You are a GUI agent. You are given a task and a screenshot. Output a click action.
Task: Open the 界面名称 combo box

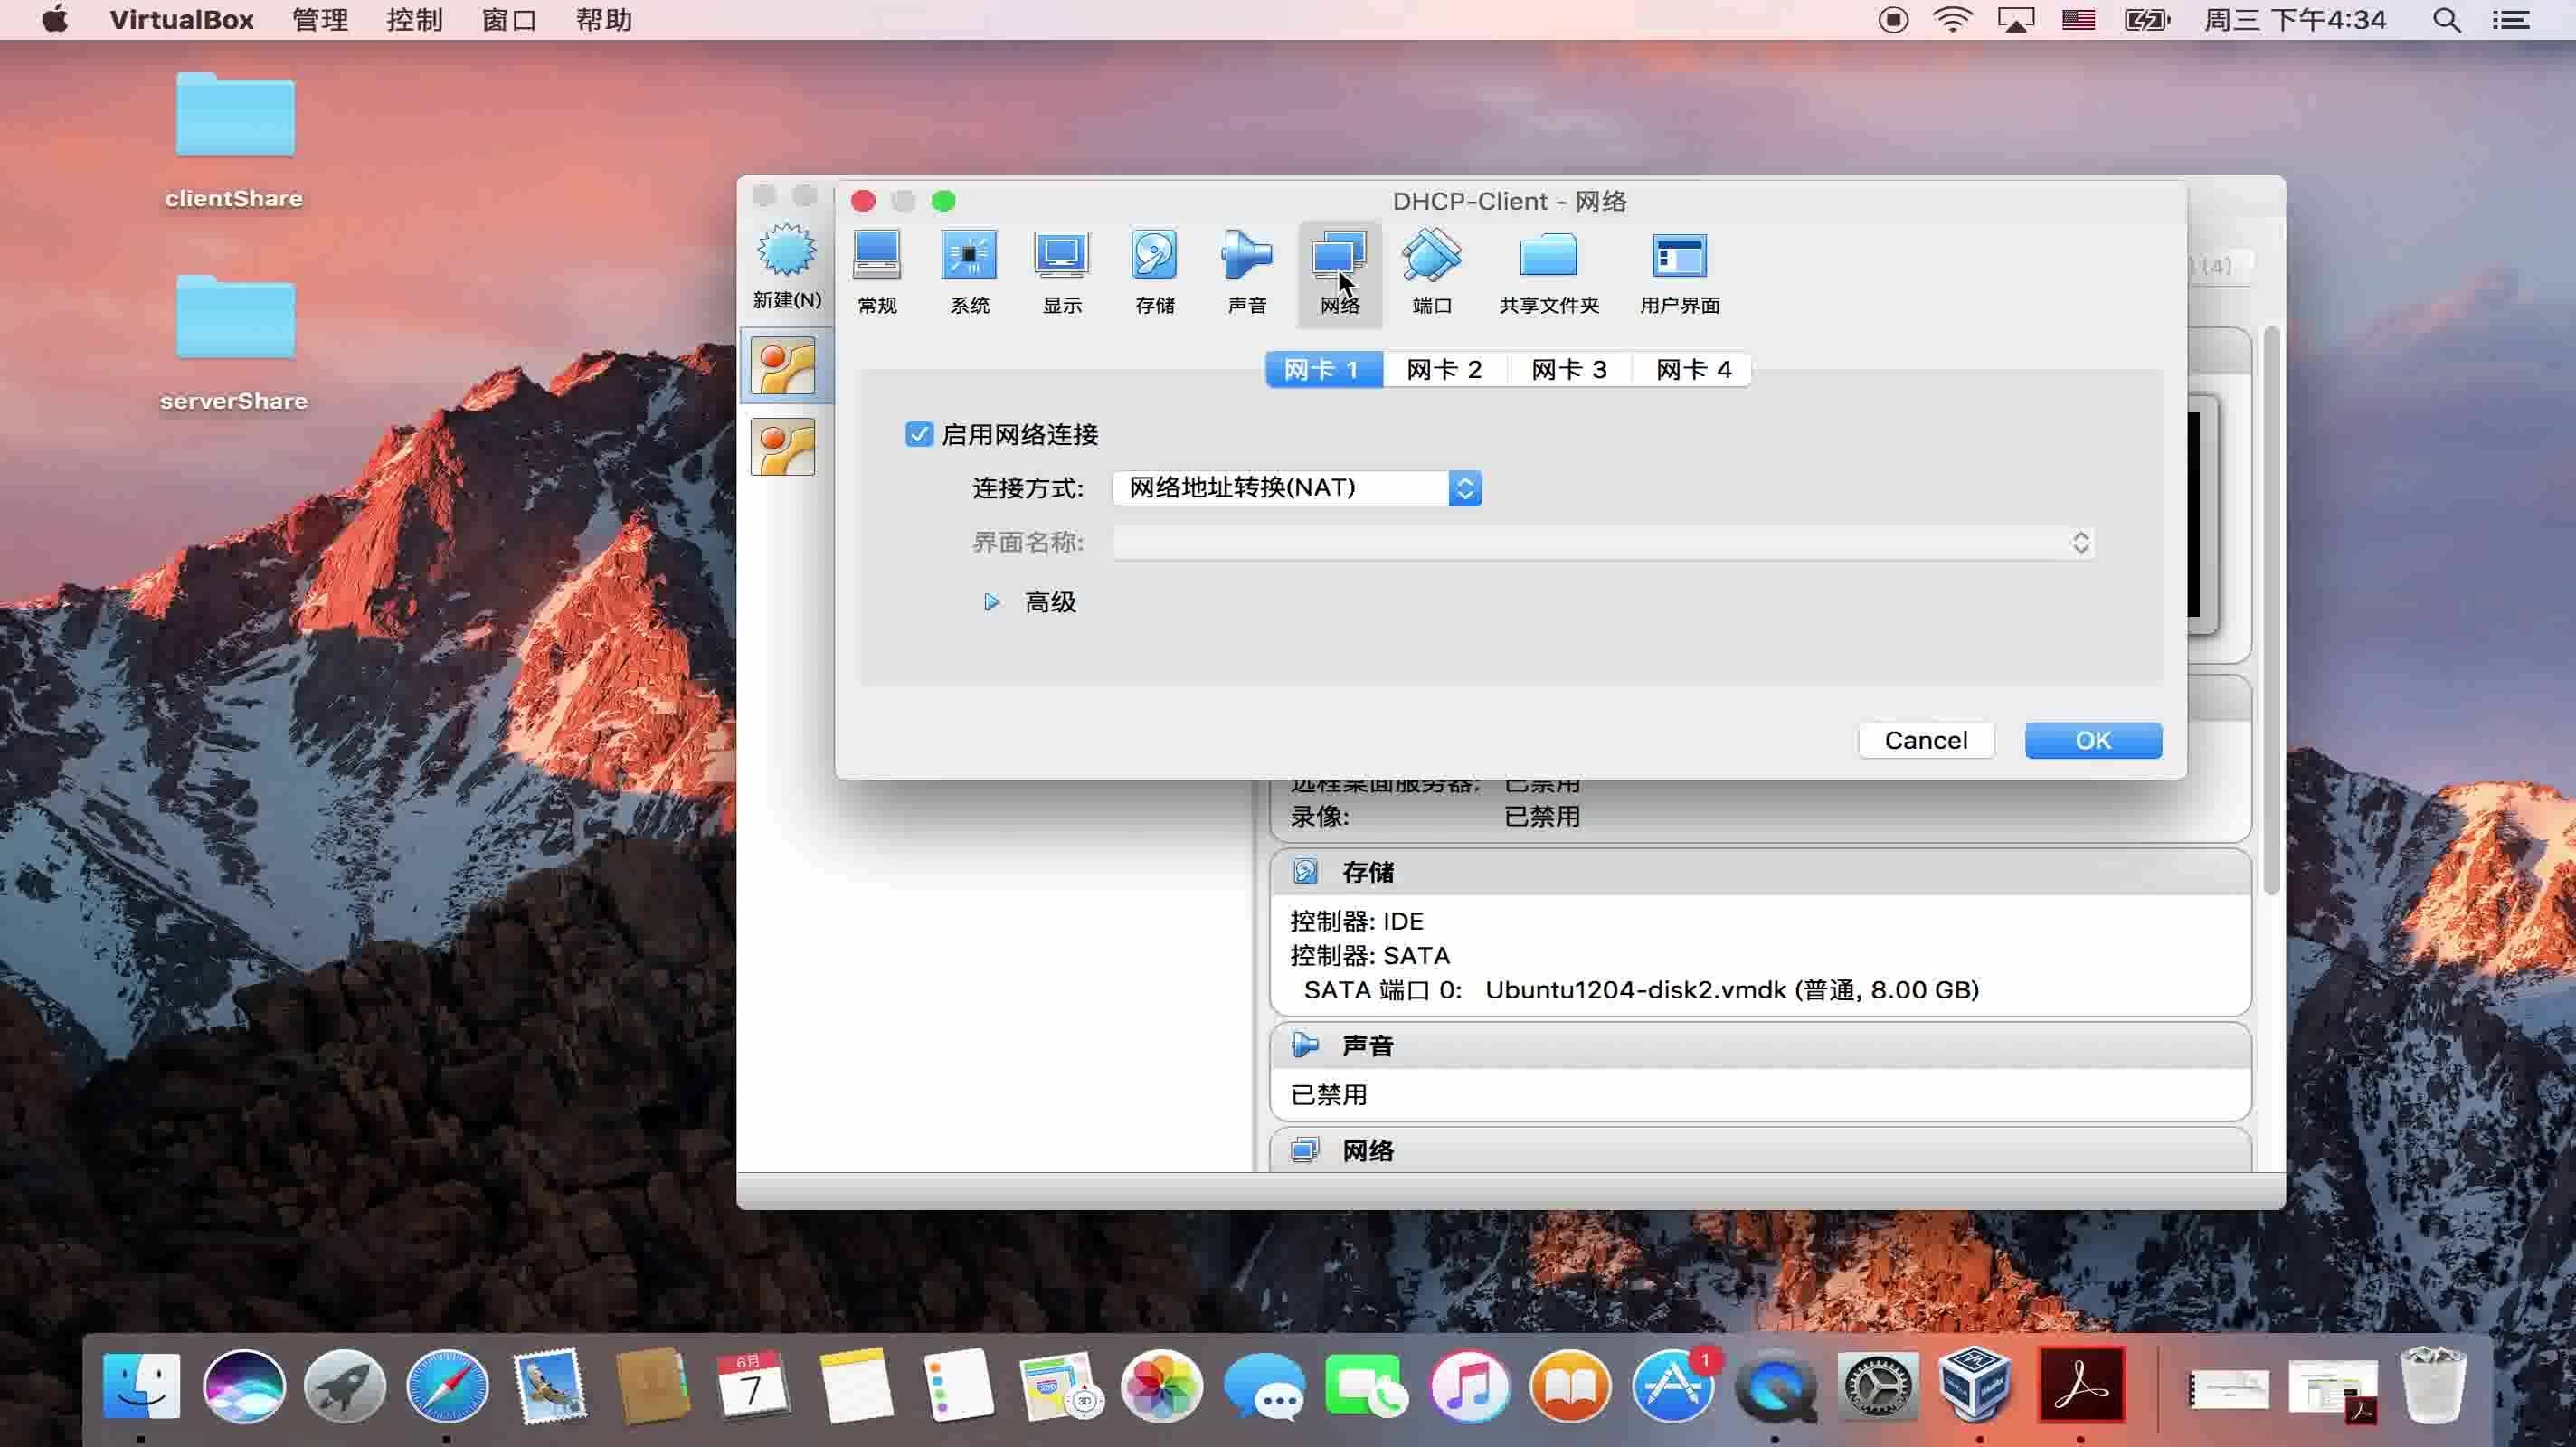click(x=1603, y=543)
